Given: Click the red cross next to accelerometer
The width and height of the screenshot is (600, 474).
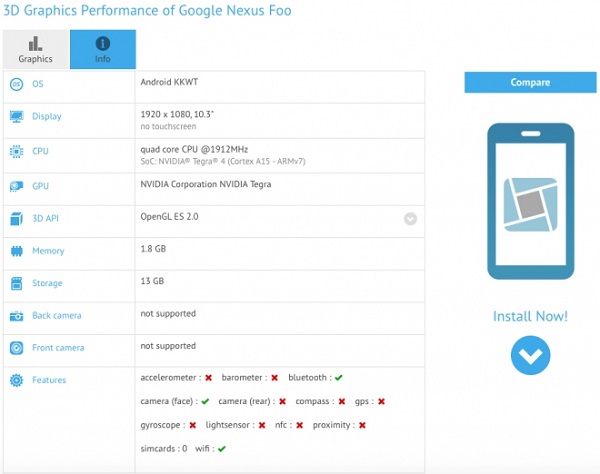Looking at the screenshot, I should click(209, 378).
